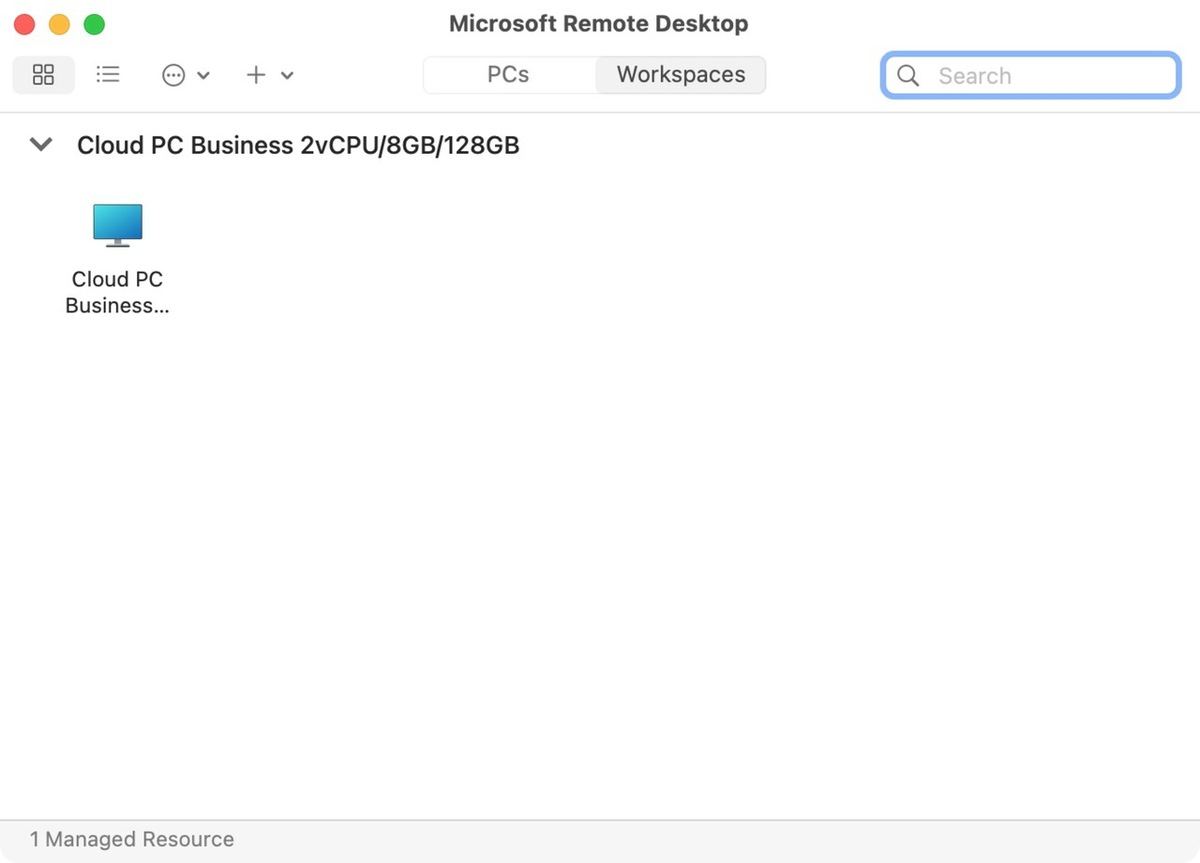This screenshot has width=1200, height=863.
Task: Click the Search field
Action: pyautogui.click(x=1031, y=76)
